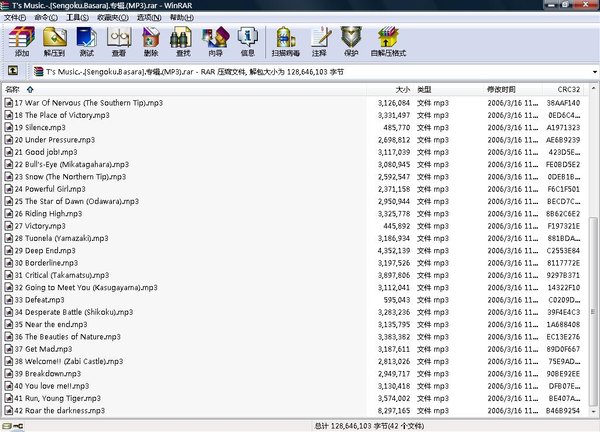Sort by the CRC32 column header
The image size is (600, 432).
click(564, 90)
